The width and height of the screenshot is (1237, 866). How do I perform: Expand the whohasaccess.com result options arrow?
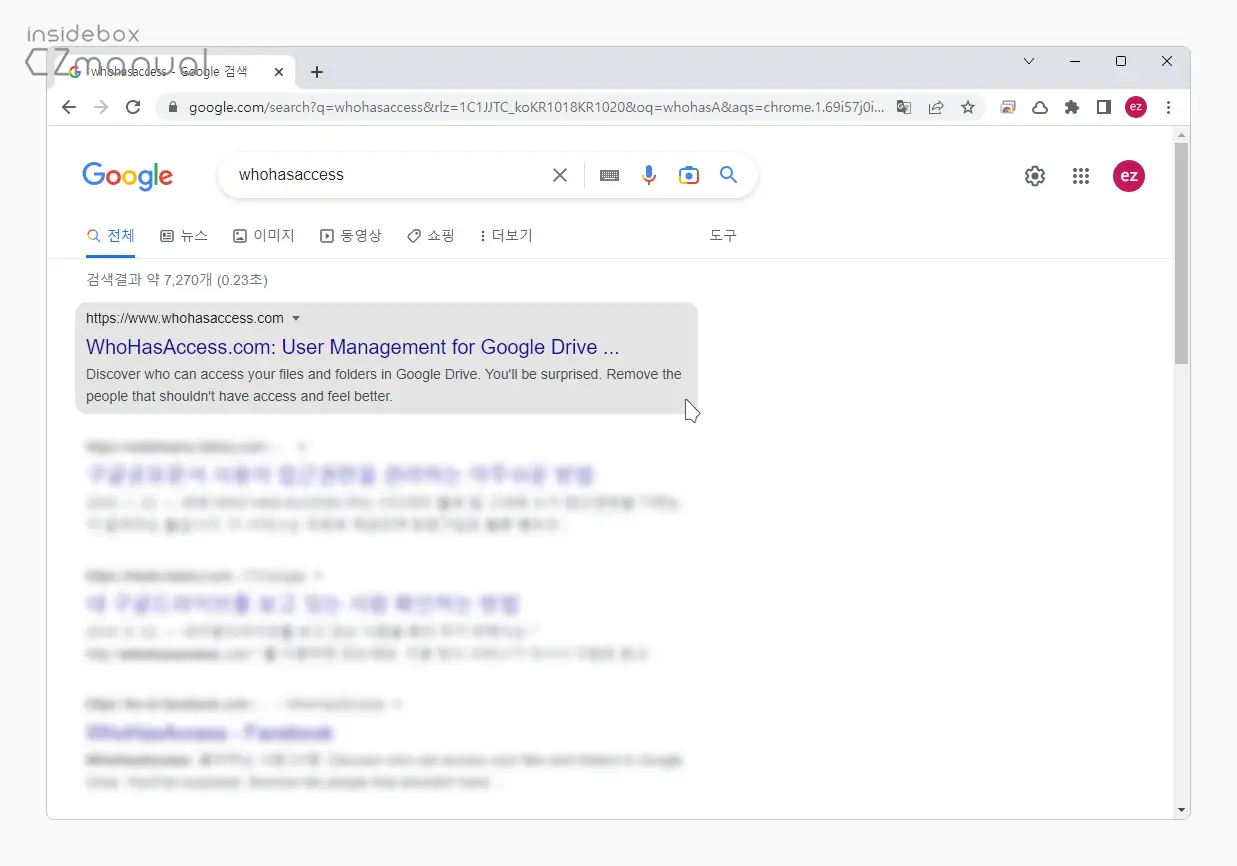pyautogui.click(x=296, y=319)
